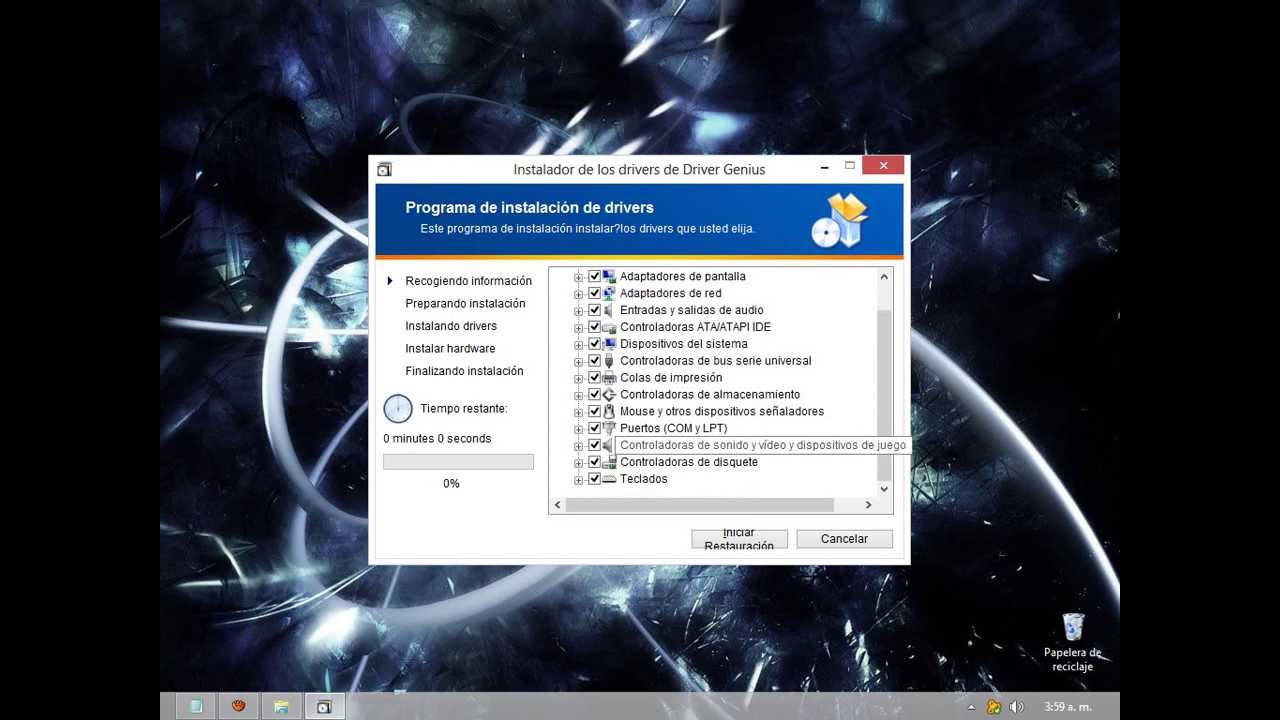Show hidden tray icons arrow
Viewport: 1280px width, 720px height.
point(971,707)
